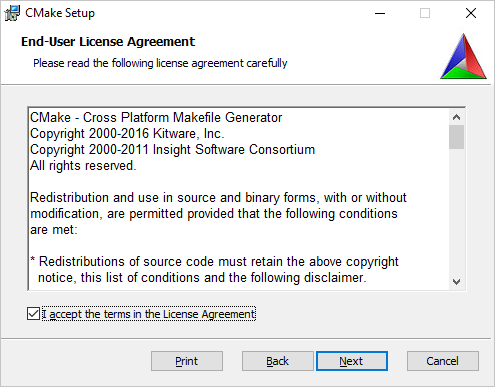Click the license scrollbar down arrow

click(456, 282)
